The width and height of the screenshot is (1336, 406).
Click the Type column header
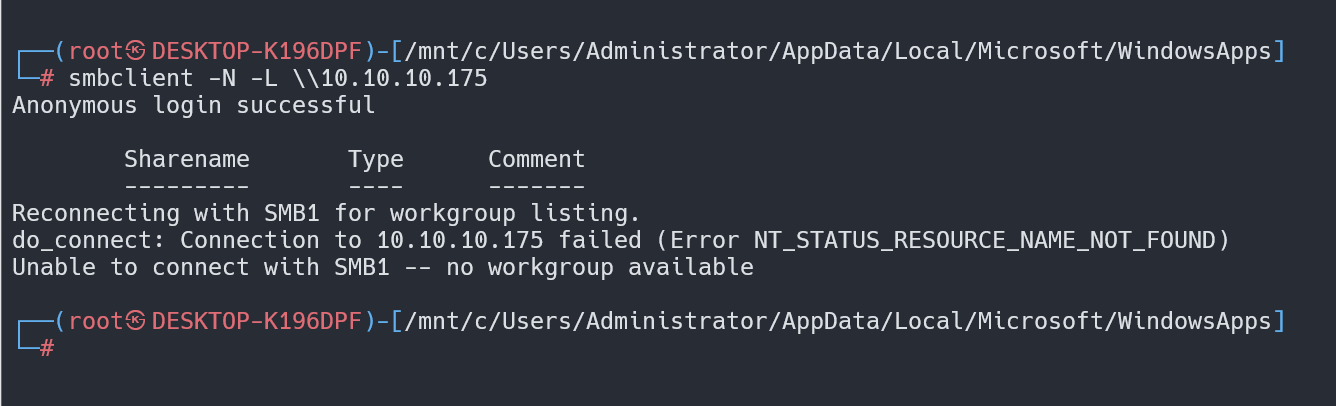(376, 159)
